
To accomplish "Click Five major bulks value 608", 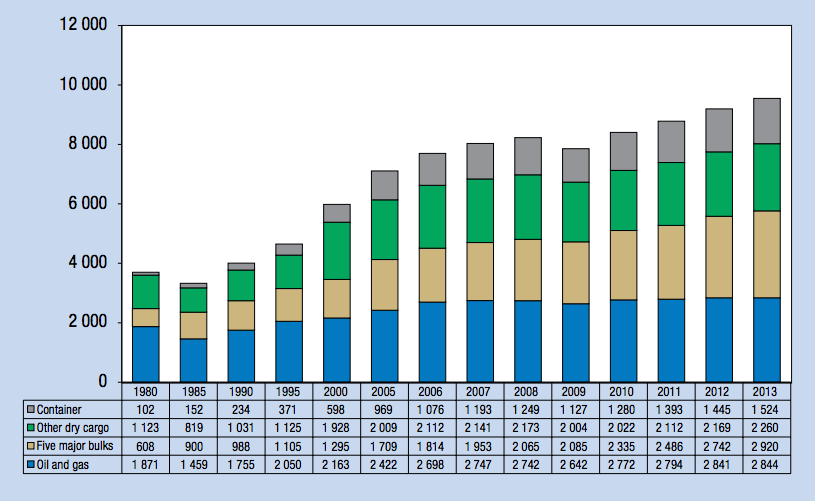I will 145,446.
